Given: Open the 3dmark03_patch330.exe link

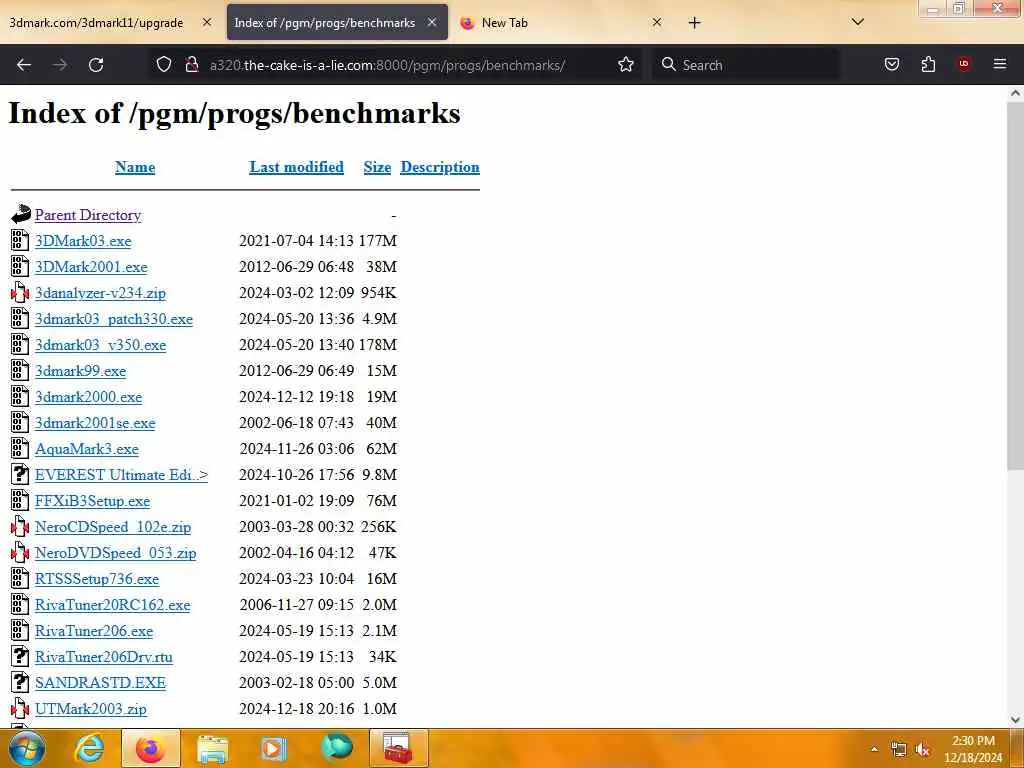Looking at the screenshot, I should [x=114, y=319].
